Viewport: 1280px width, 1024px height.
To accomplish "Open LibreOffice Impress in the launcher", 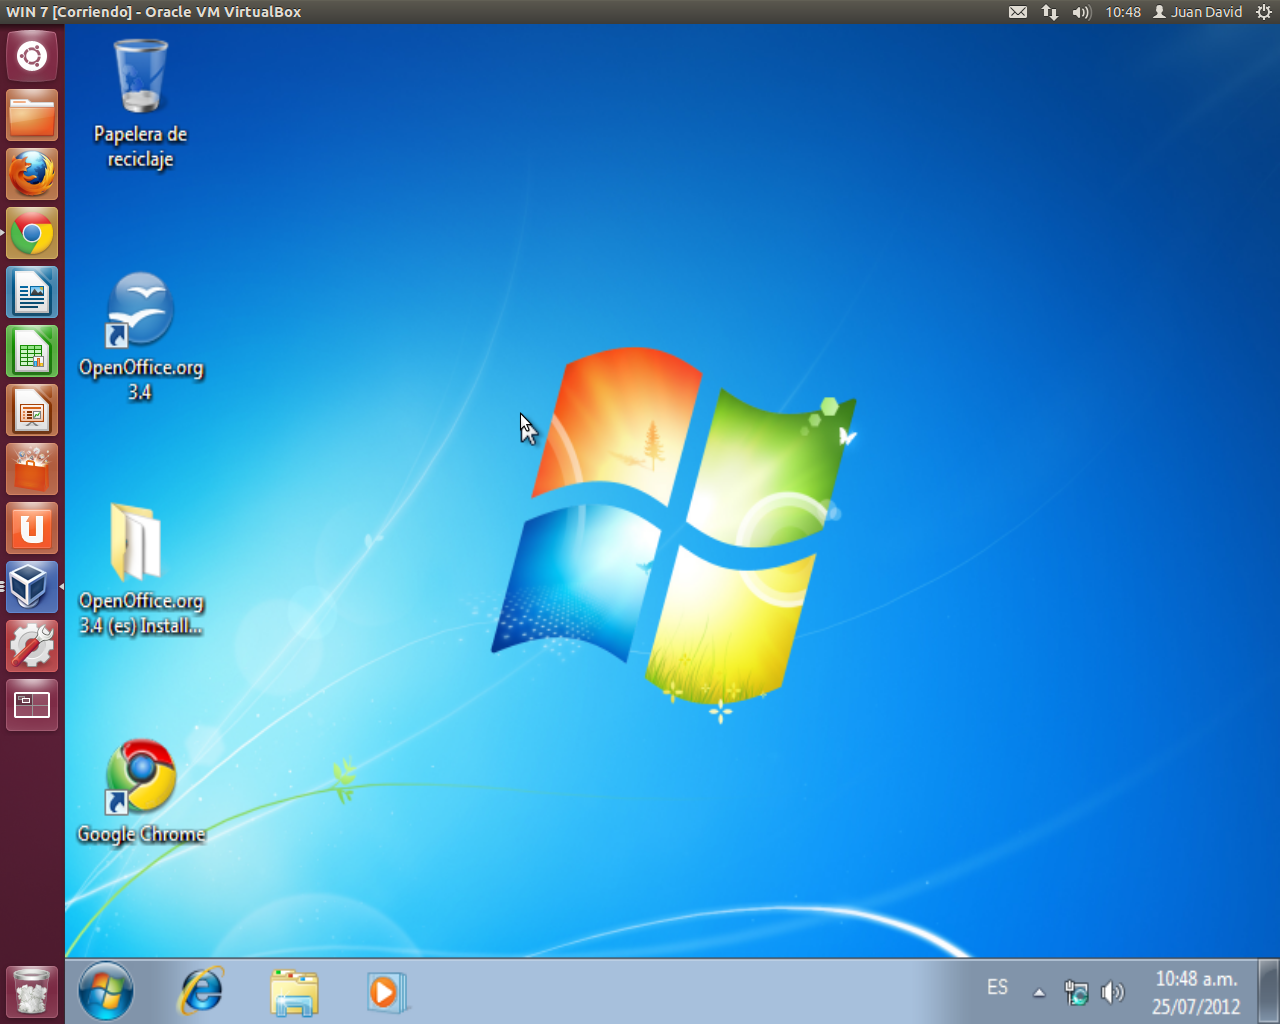I will coord(32,410).
